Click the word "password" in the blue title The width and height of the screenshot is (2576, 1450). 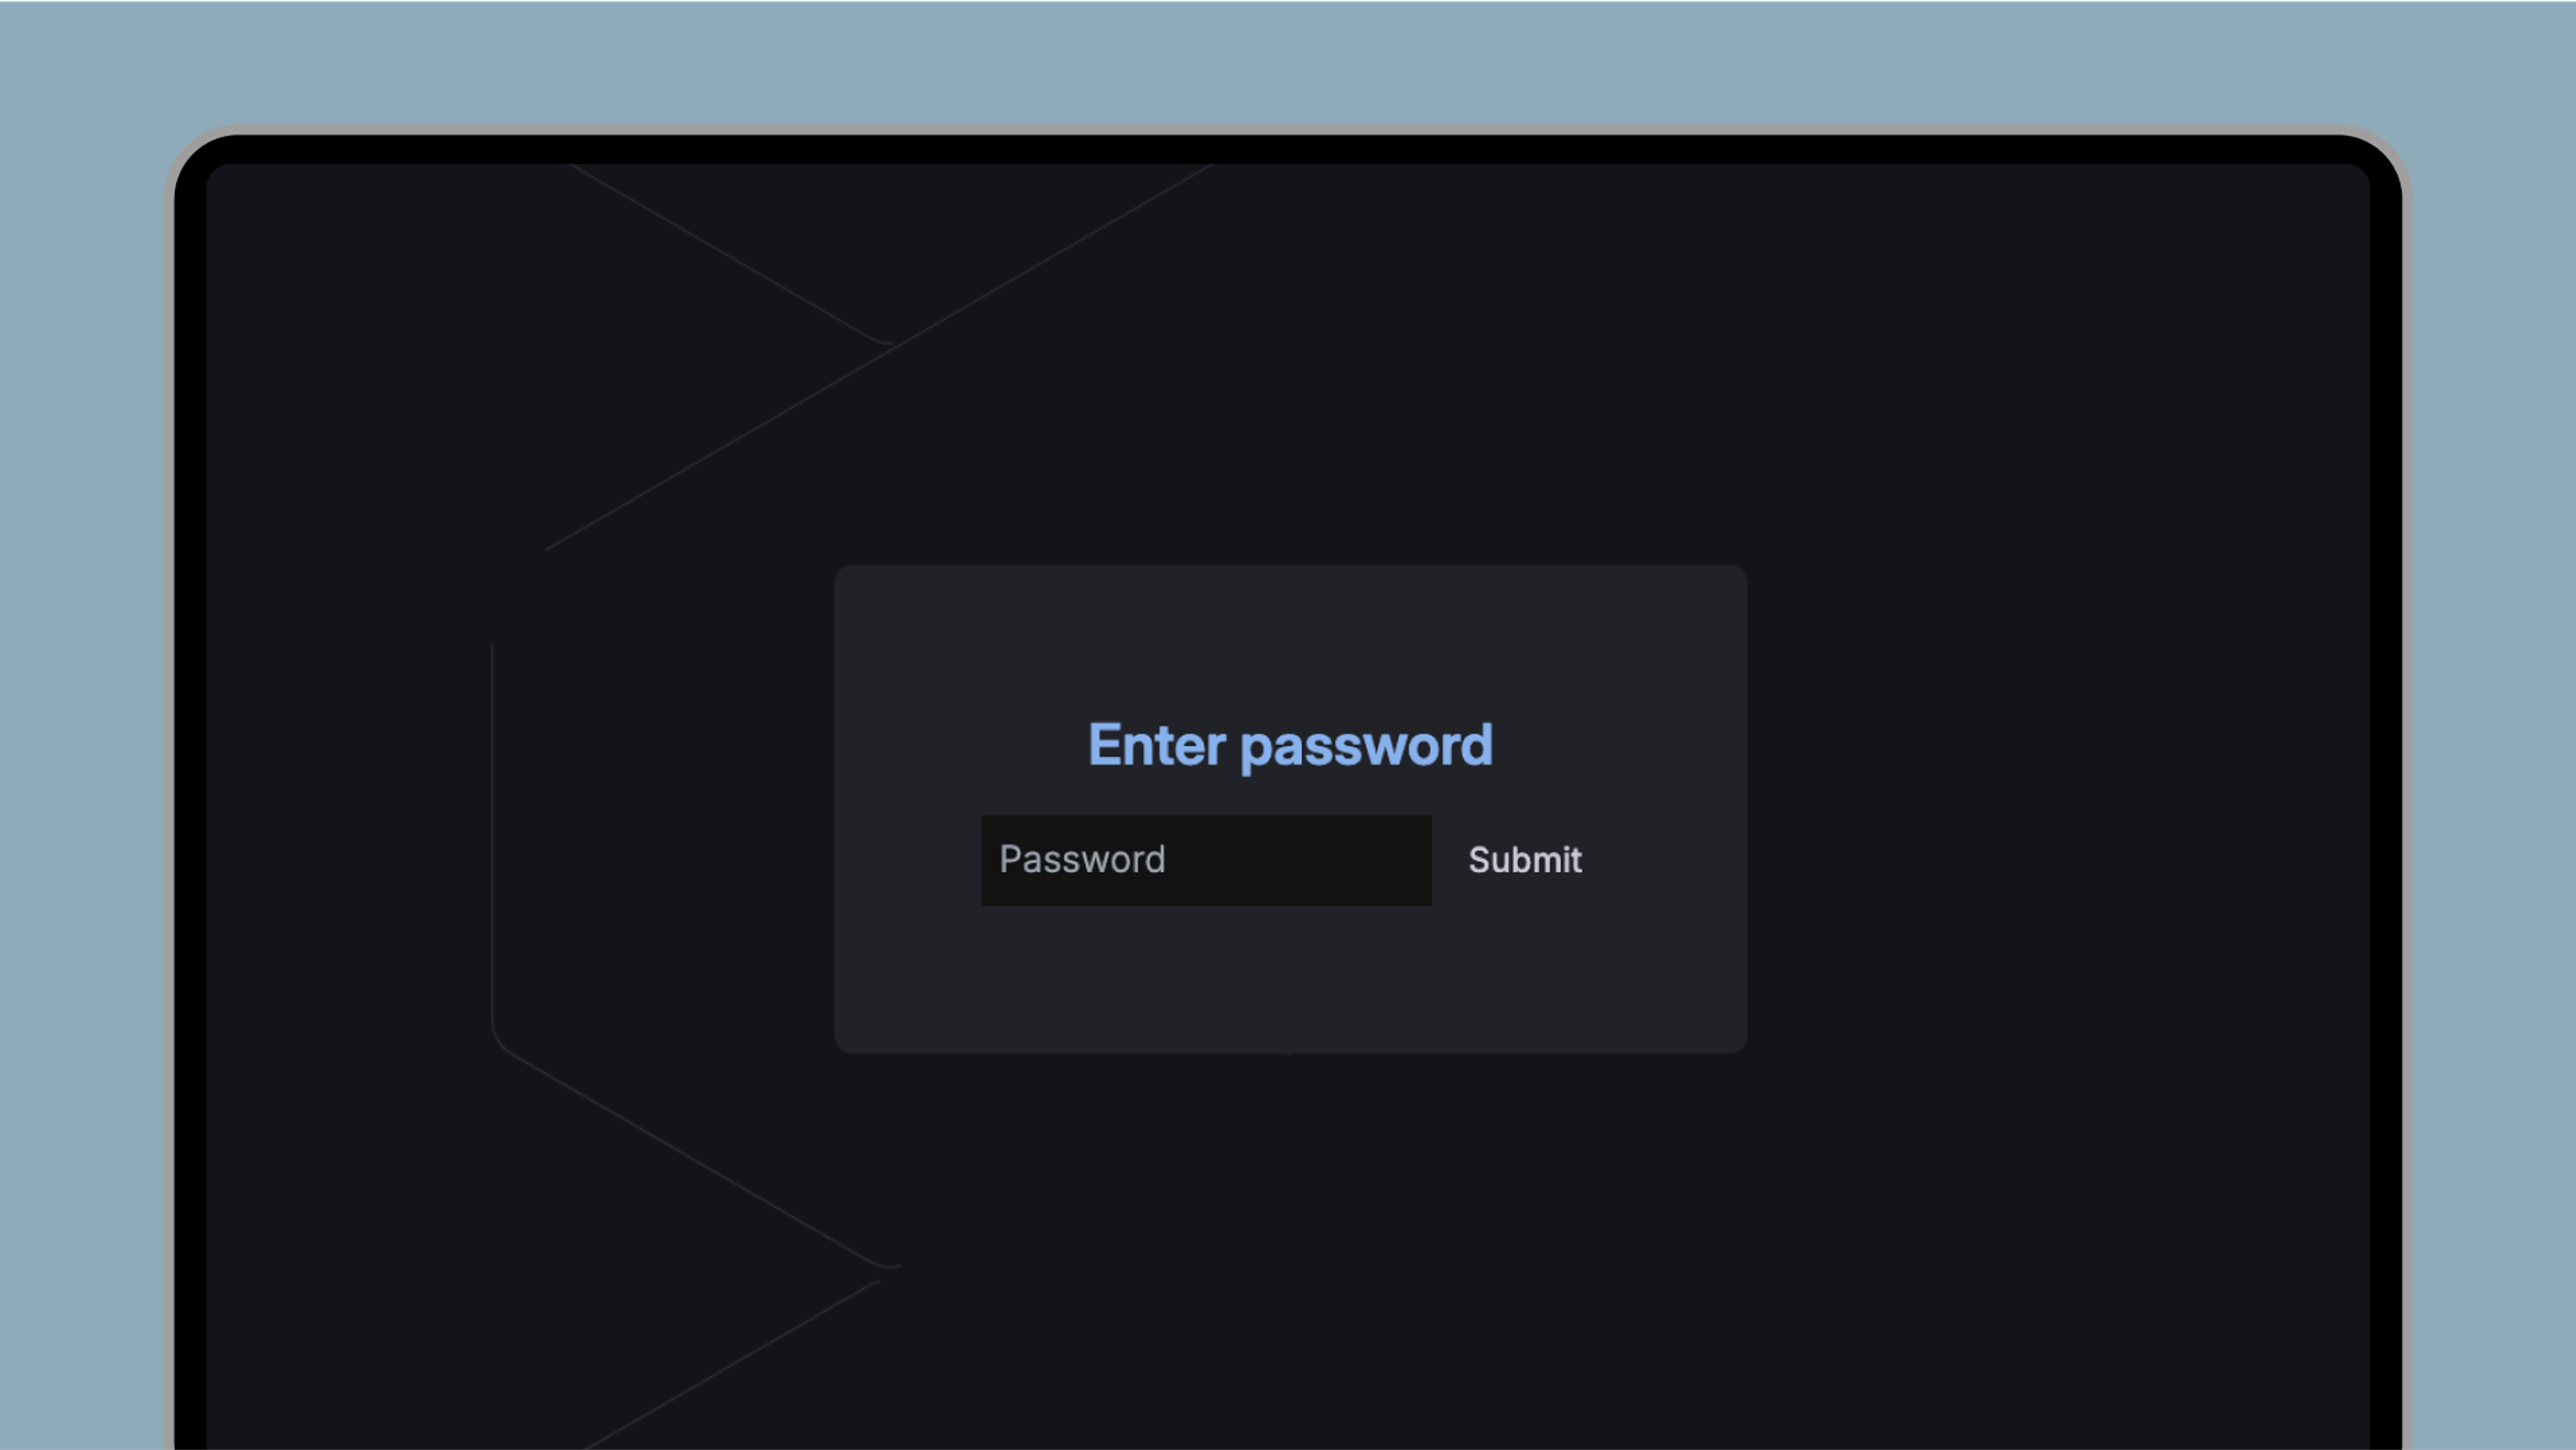click(1367, 748)
